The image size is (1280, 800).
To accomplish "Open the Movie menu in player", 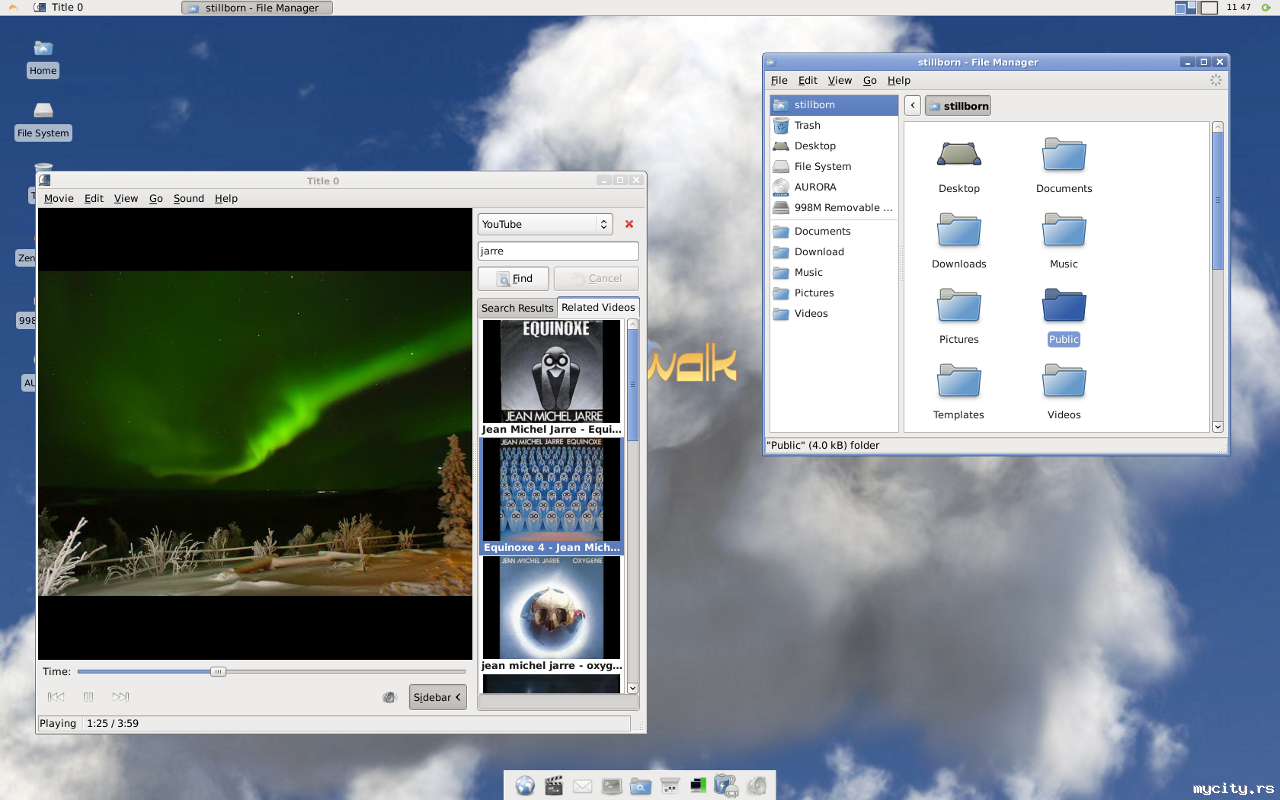I will (x=59, y=199).
